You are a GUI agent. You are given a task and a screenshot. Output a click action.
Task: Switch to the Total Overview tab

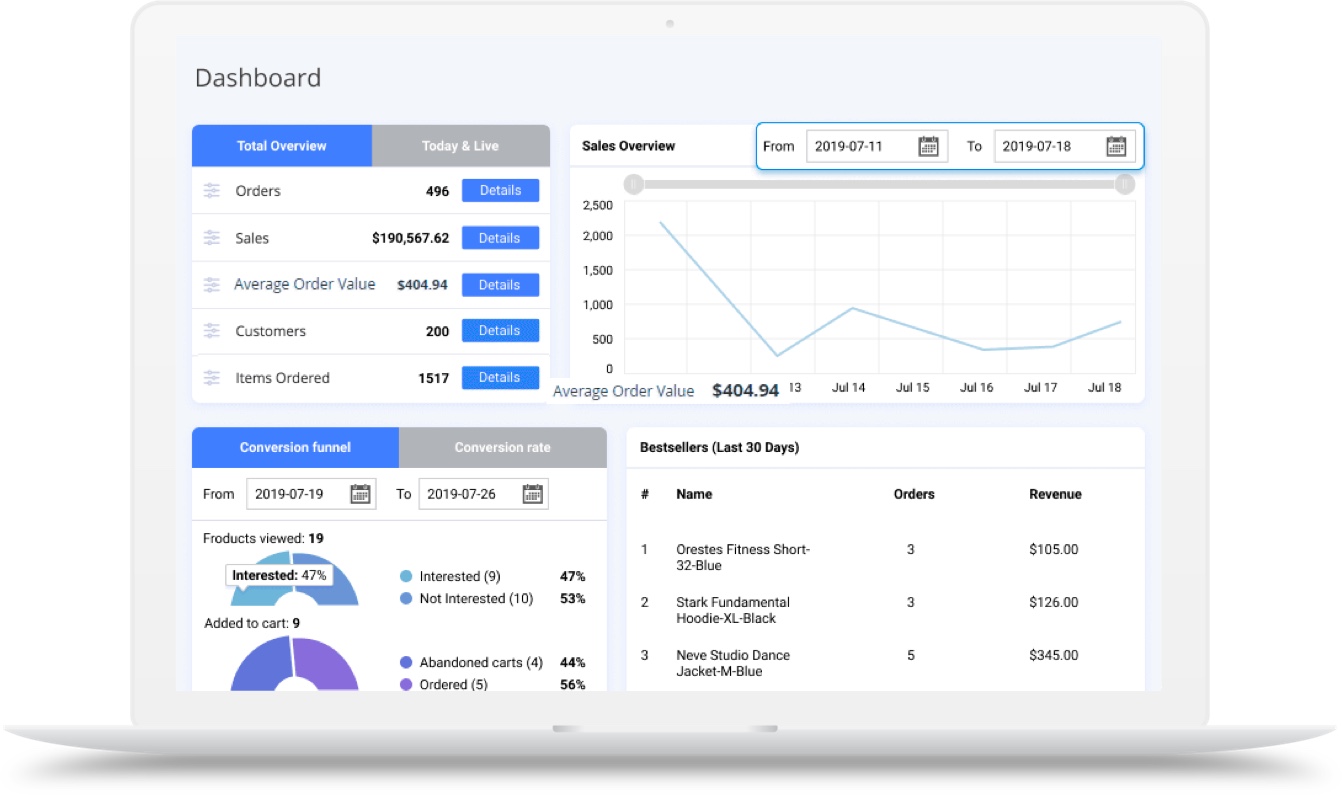coord(282,146)
